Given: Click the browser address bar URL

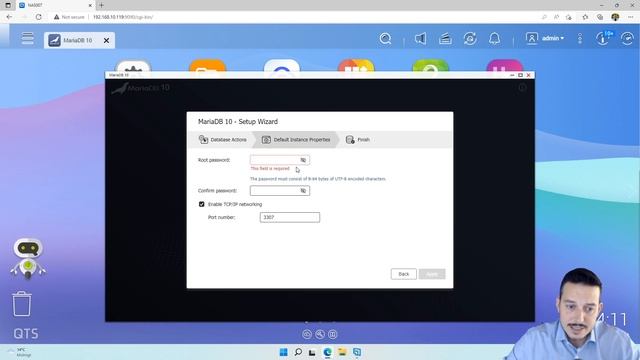Looking at the screenshot, I should 123,17.
